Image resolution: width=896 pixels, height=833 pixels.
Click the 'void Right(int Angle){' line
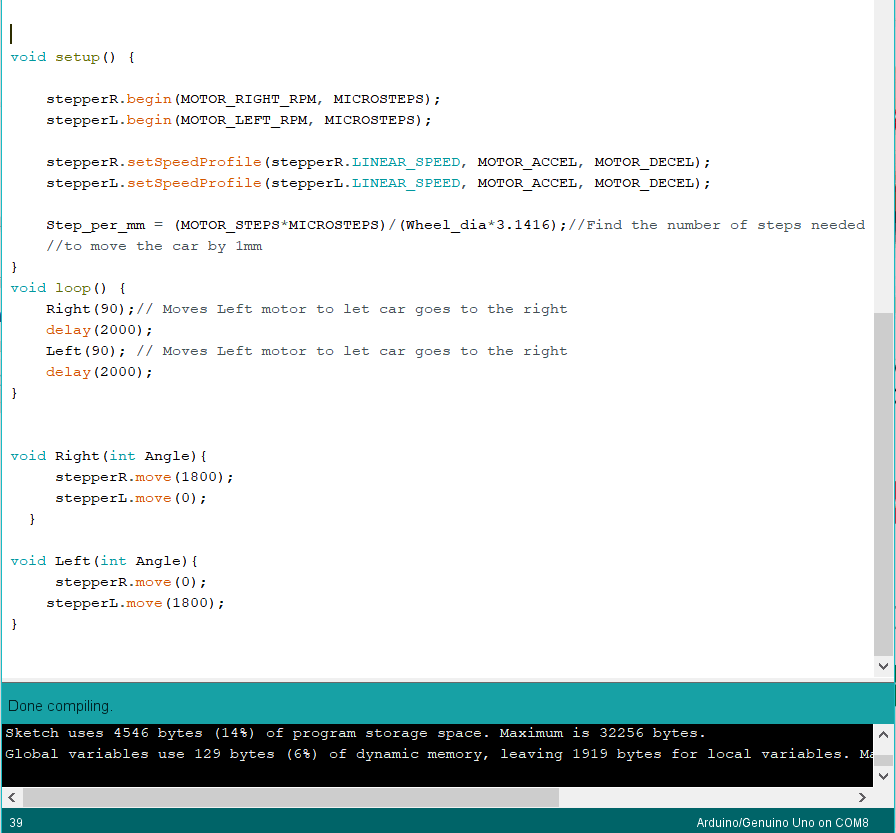pyautogui.click(x=109, y=456)
